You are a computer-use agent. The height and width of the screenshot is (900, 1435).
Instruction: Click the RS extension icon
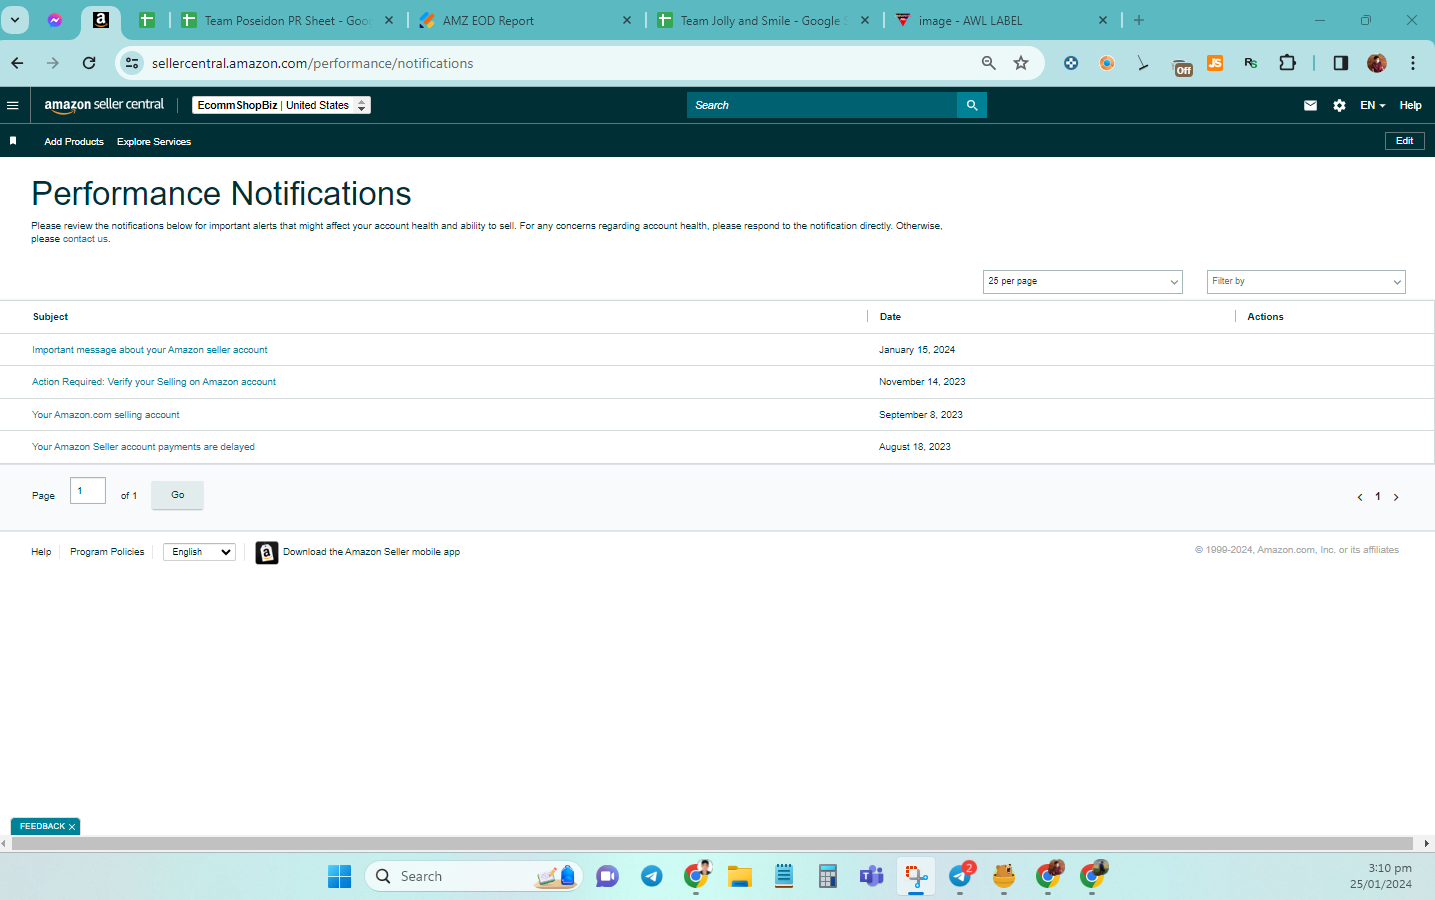(x=1251, y=63)
